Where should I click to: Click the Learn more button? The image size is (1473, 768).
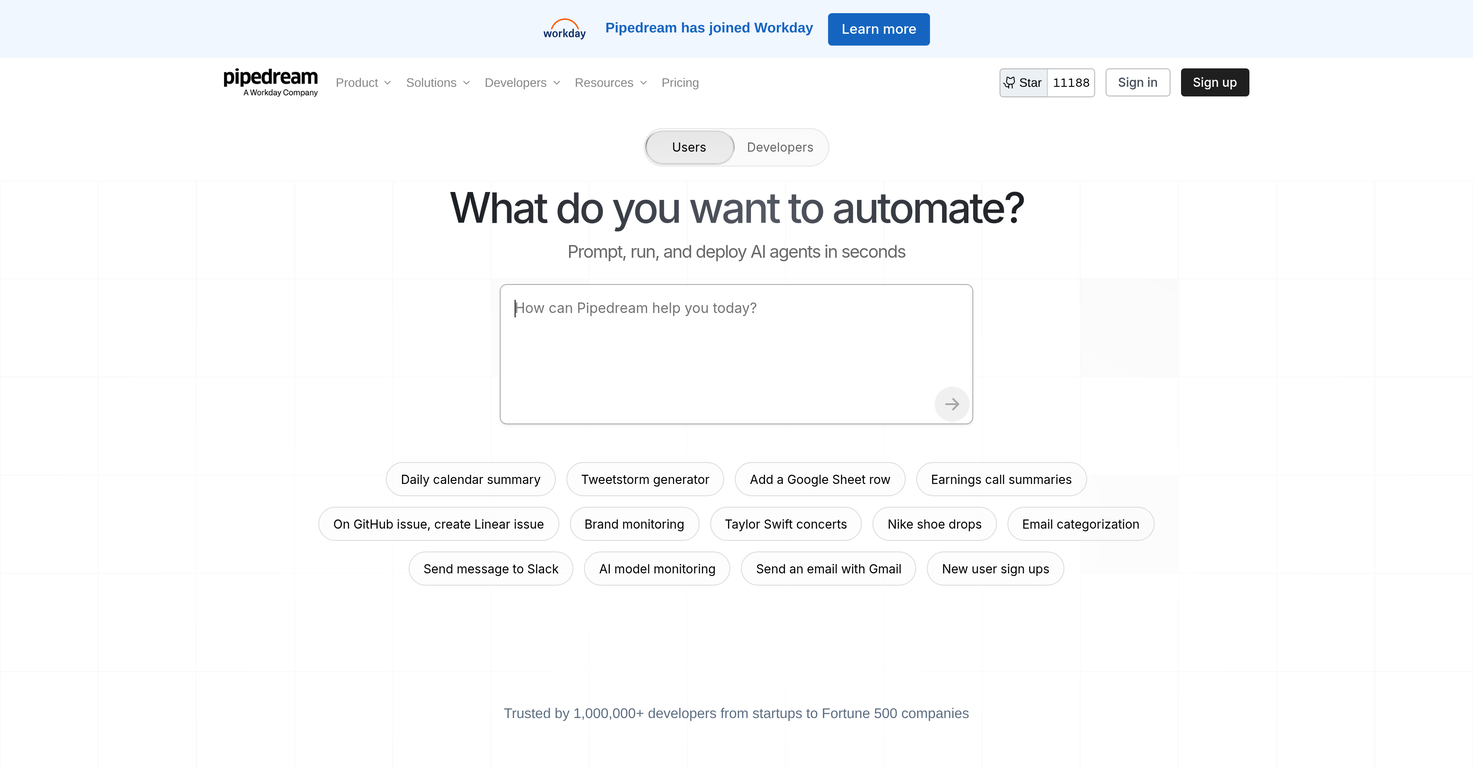point(878,29)
